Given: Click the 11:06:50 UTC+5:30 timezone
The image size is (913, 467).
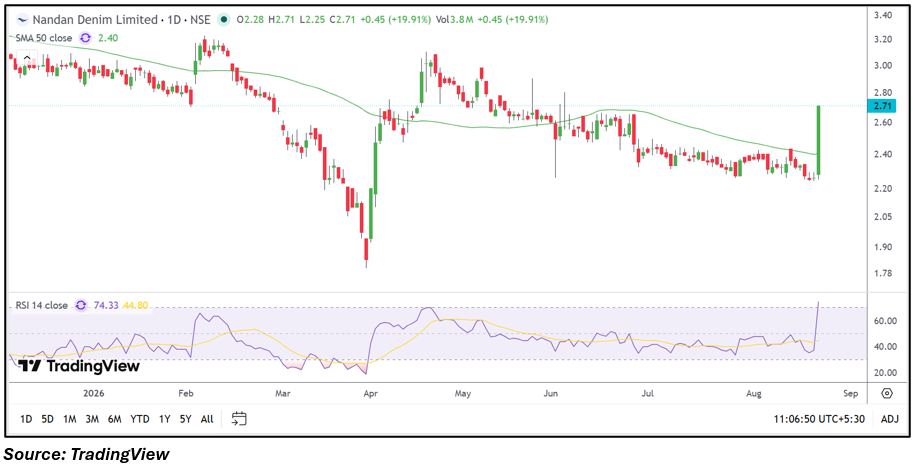Looking at the screenshot, I should [818, 419].
